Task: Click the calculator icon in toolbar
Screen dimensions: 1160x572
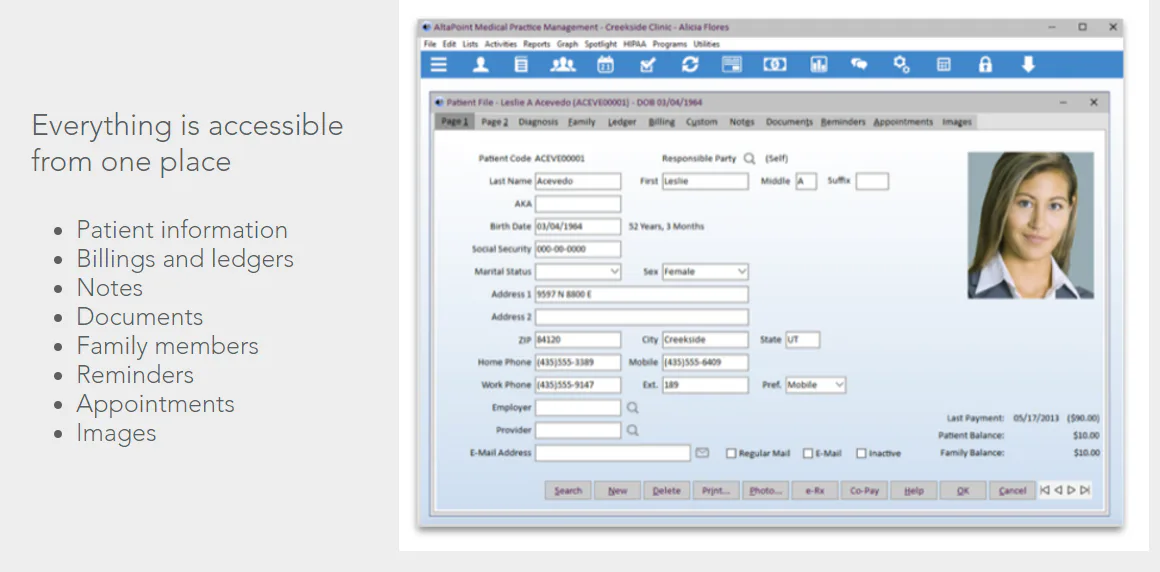Action: (943, 64)
